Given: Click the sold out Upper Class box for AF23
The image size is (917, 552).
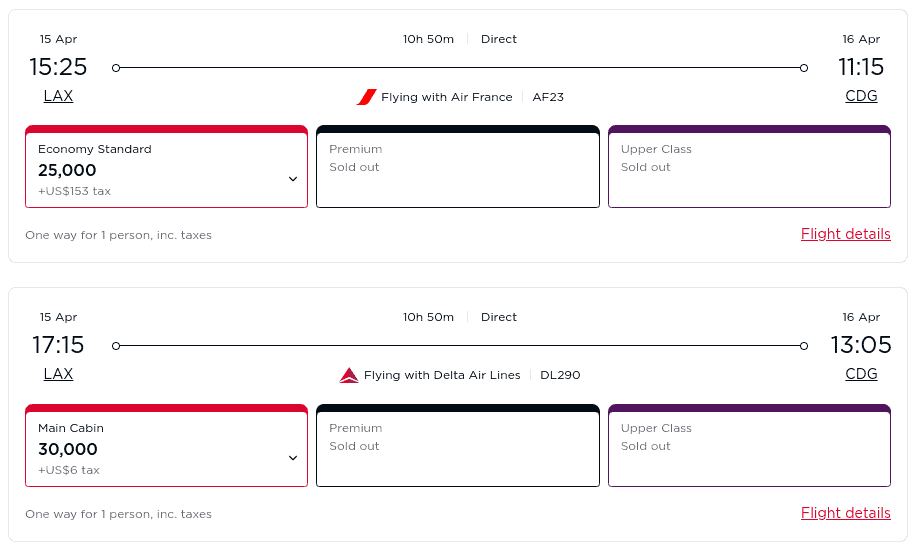Looking at the screenshot, I should [x=749, y=169].
